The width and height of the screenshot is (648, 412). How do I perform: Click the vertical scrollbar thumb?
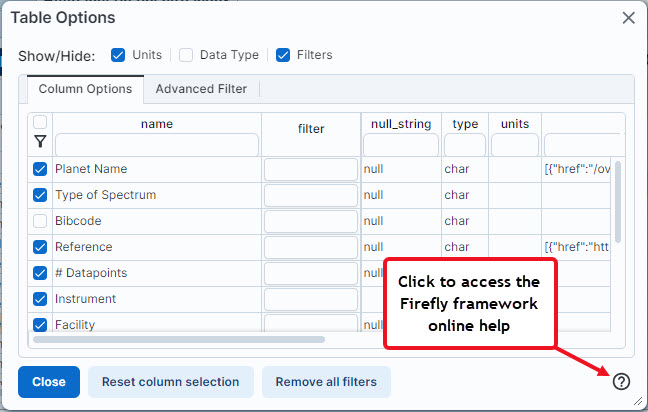coord(618,202)
